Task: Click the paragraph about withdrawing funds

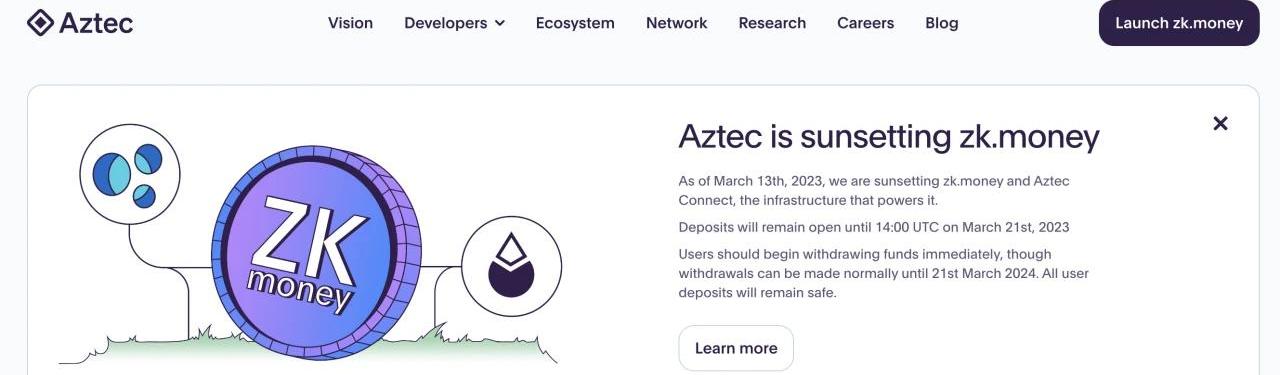Action: [x=883, y=273]
